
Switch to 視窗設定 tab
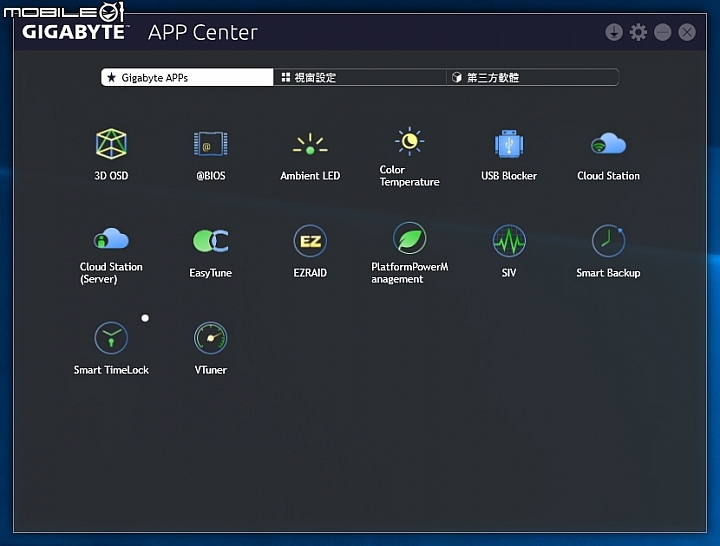(x=360, y=77)
